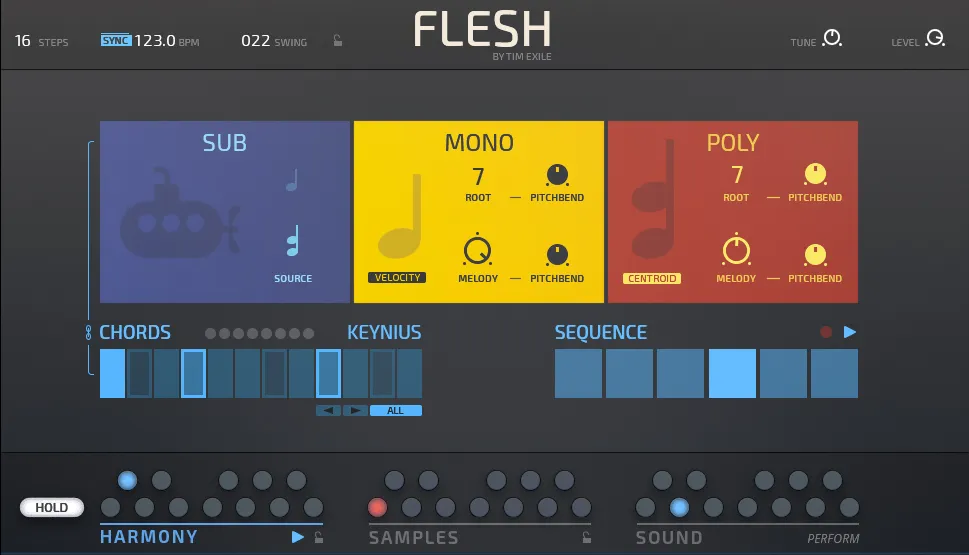Select the upper quarter-note icon in SUB
This screenshot has width=969, height=555.
click(x=292, y=180)
